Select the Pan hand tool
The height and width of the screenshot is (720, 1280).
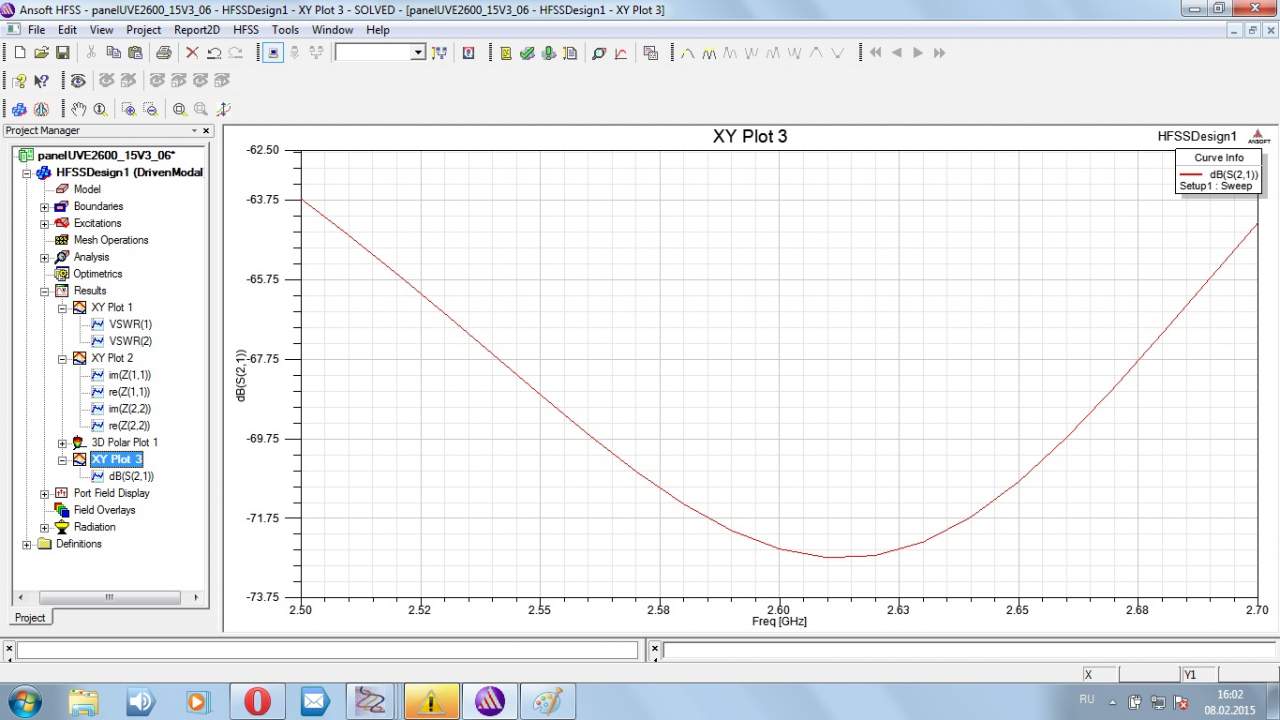point(79,109)
